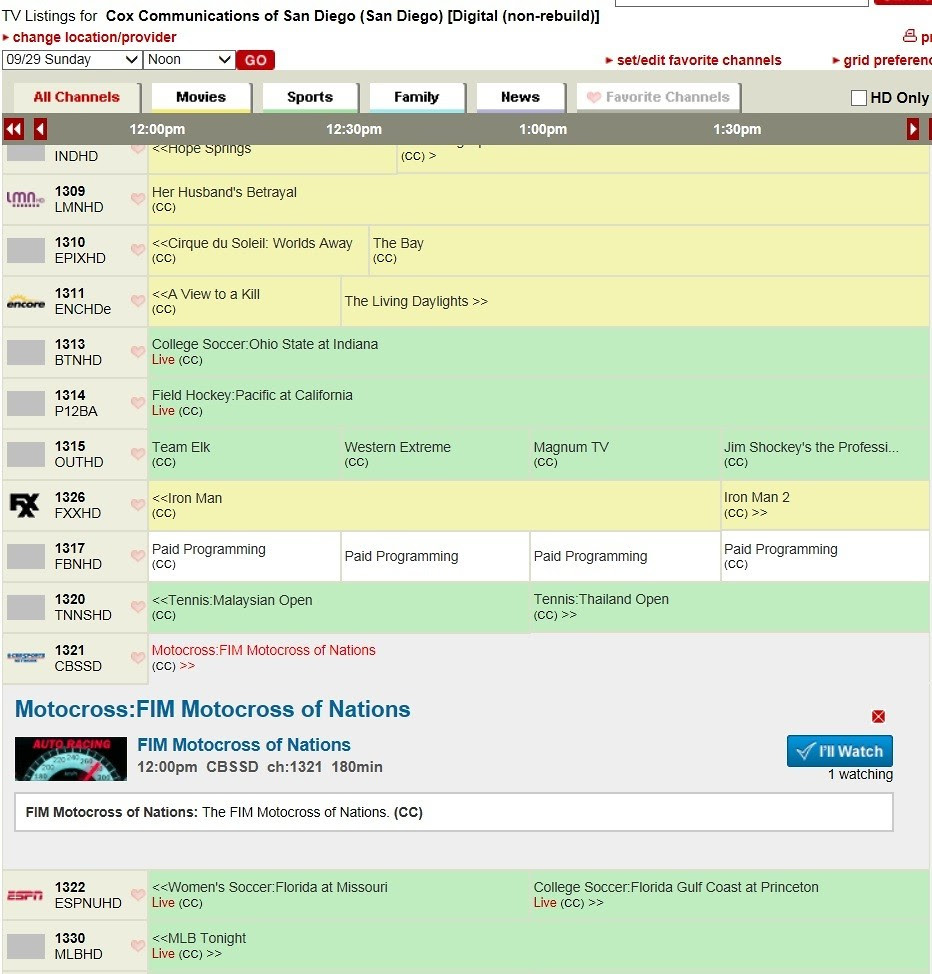Click TNNSHD placeholder logo for channel 1320

coord(25,607)
